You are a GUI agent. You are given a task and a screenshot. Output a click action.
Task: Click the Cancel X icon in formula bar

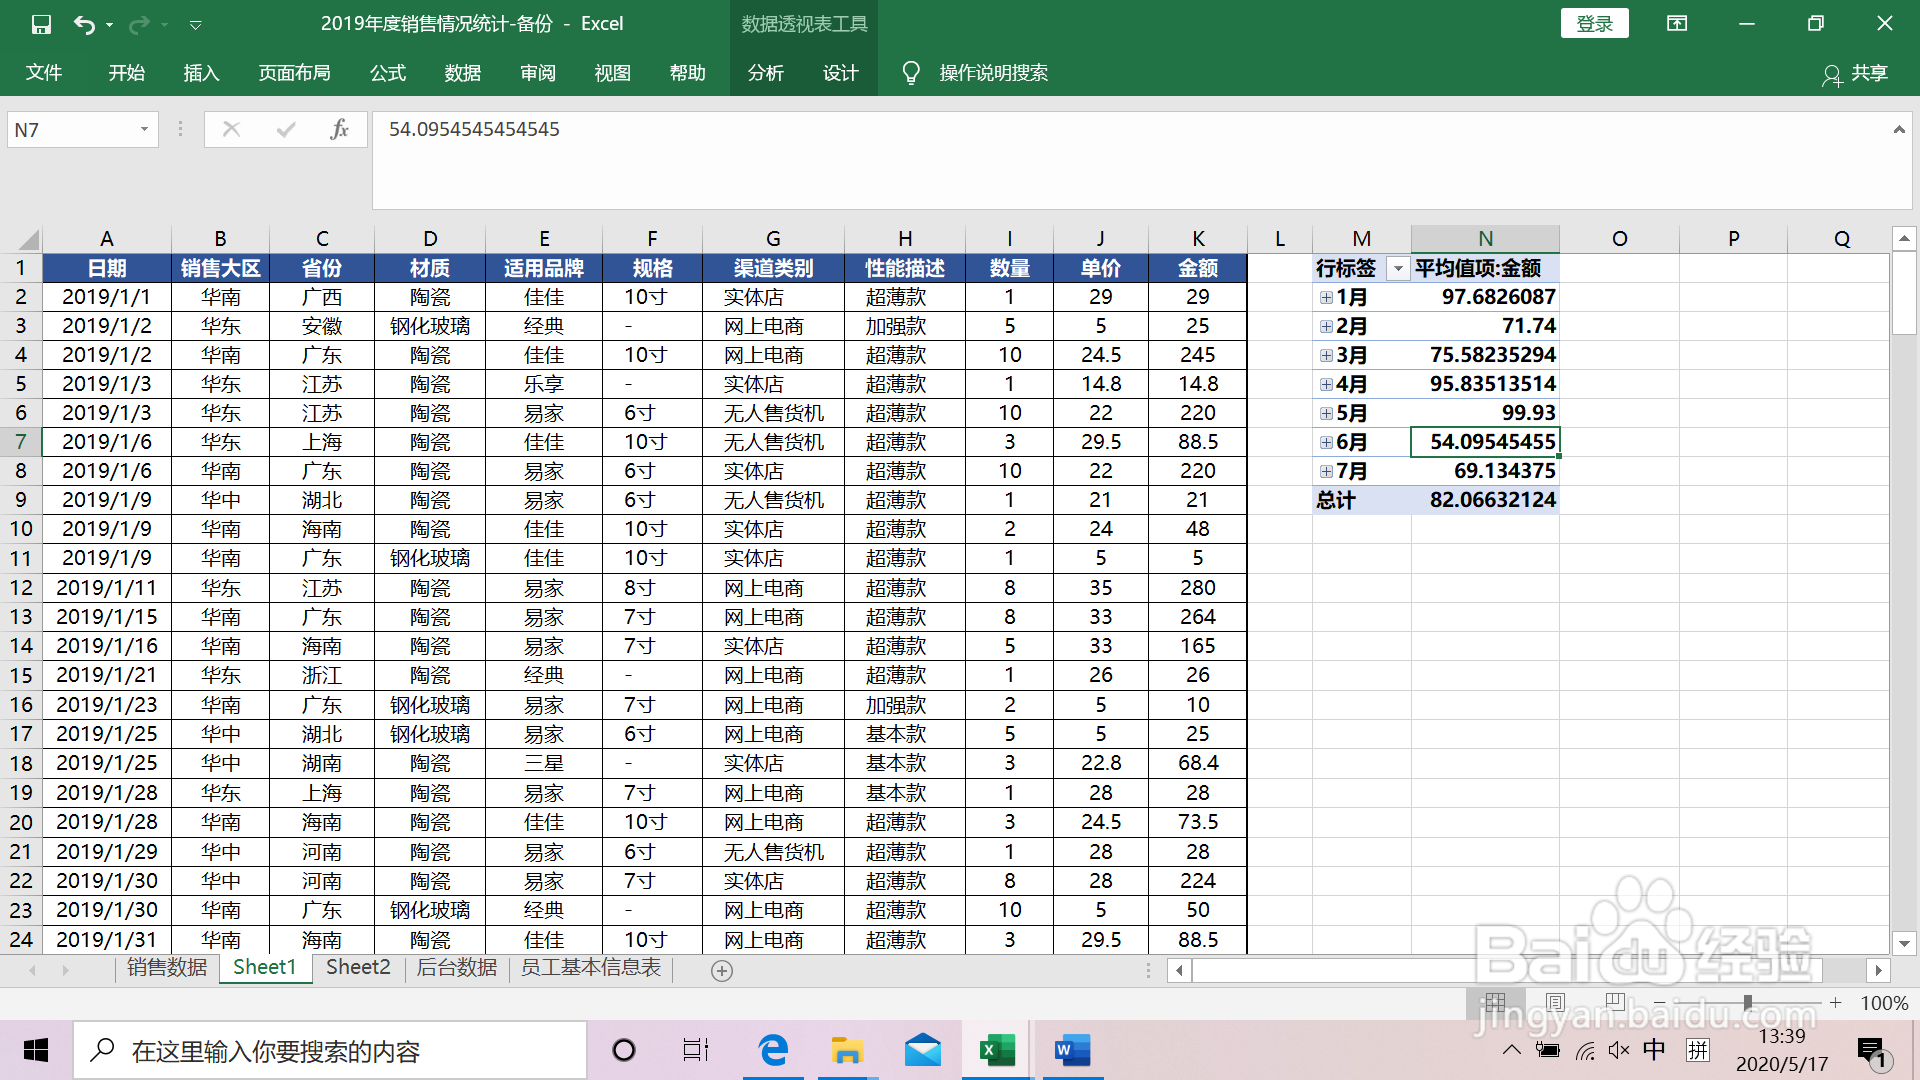click(231, 129)
